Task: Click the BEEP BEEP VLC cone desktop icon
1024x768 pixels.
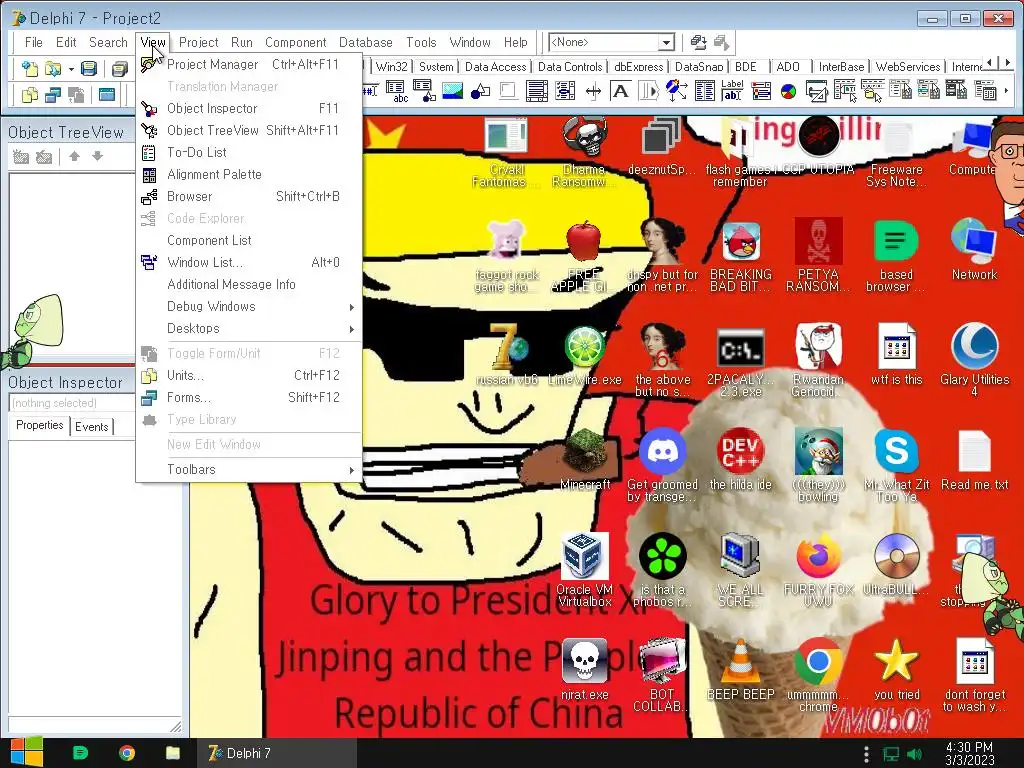Action: coord(741,669)
